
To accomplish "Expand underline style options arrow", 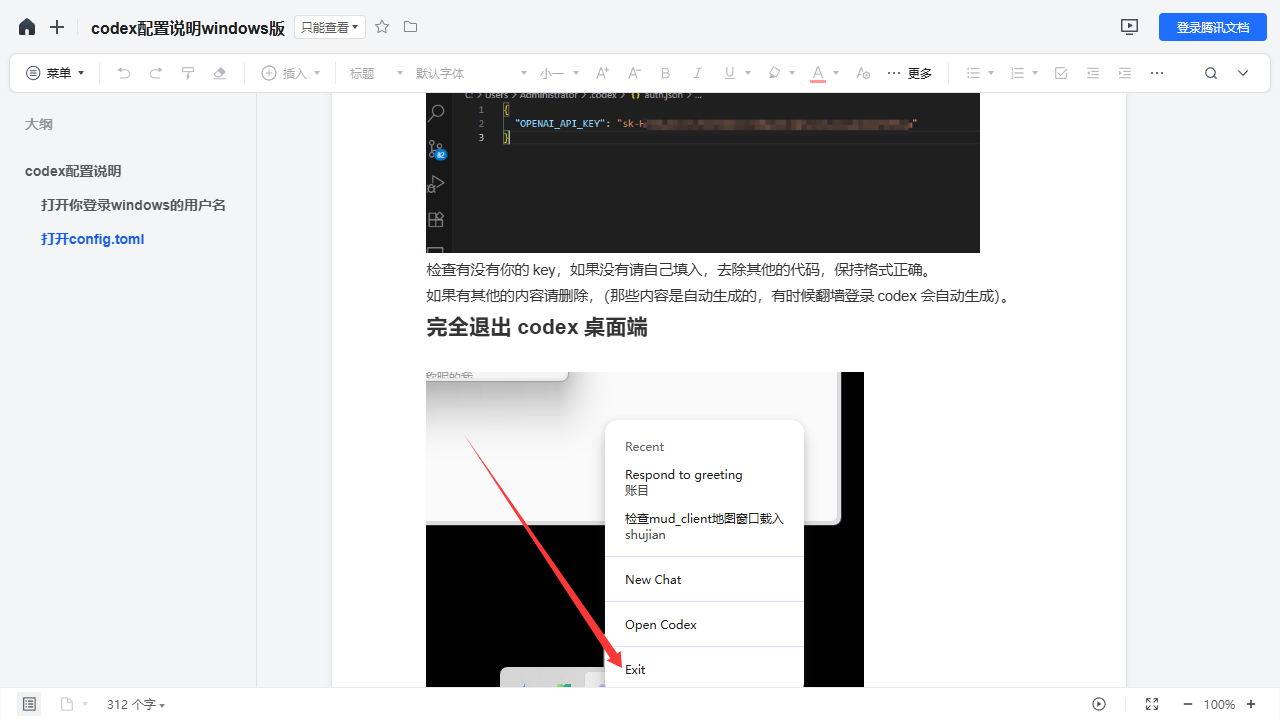I will [x=748, y=73].
